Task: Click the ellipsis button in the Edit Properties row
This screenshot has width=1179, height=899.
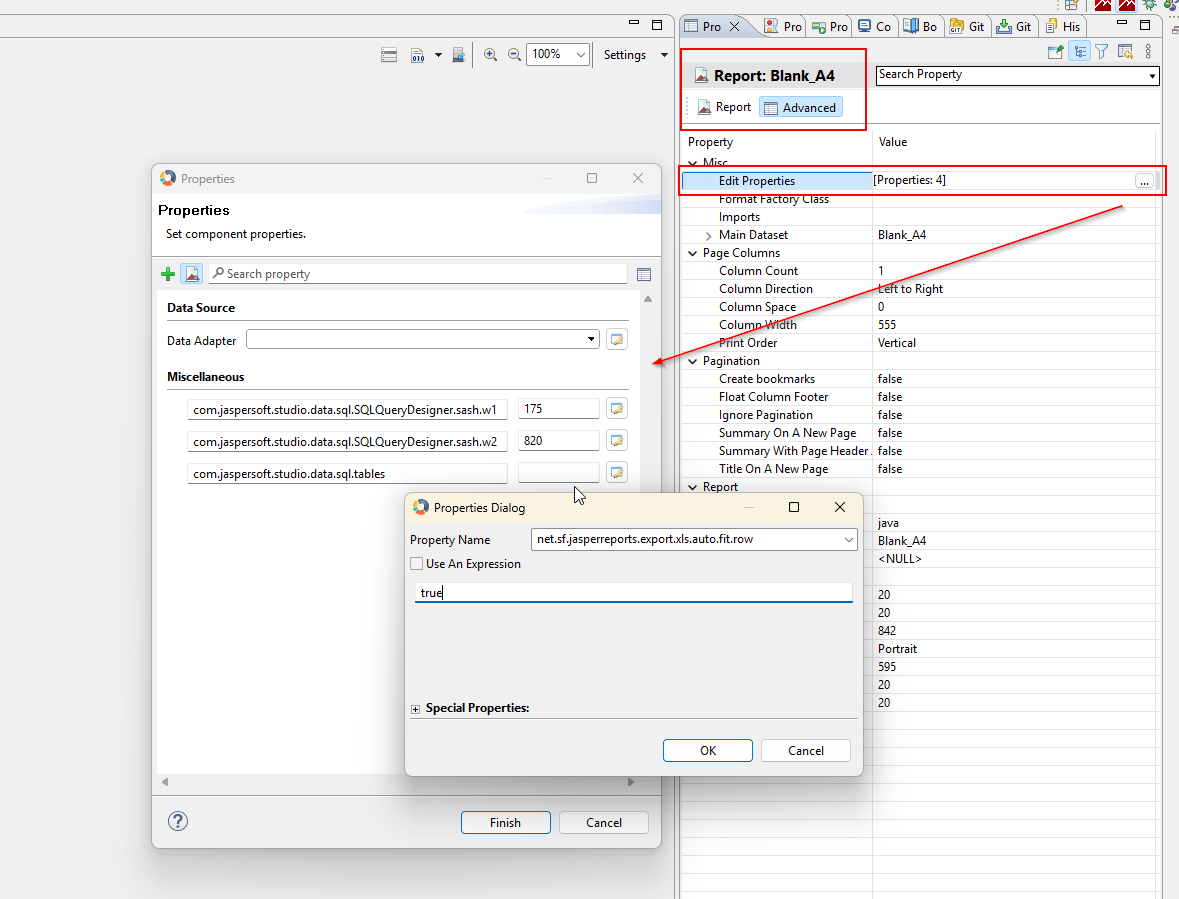Action: (x=1144, y=181)
